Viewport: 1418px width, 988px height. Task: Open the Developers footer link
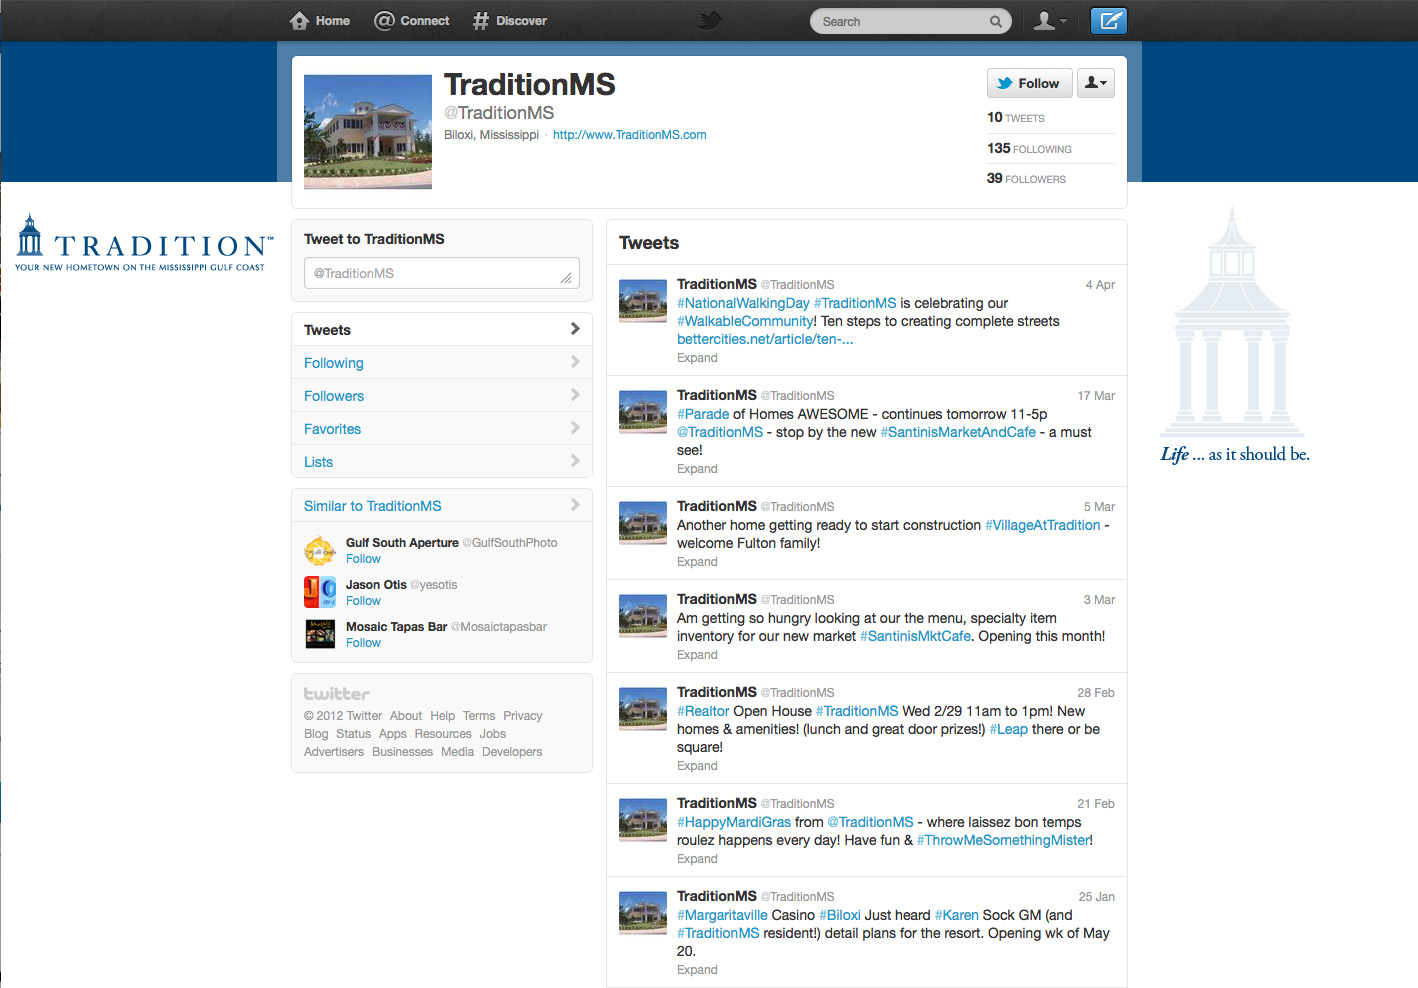point(512,752)
